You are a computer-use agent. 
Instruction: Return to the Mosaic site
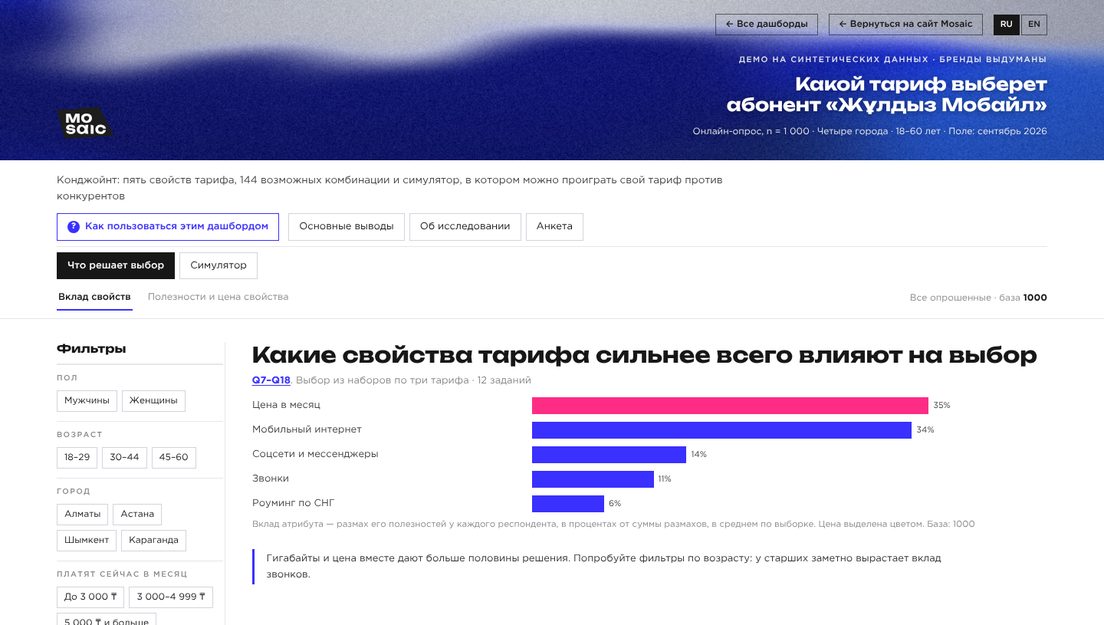(x=905, y=24)
